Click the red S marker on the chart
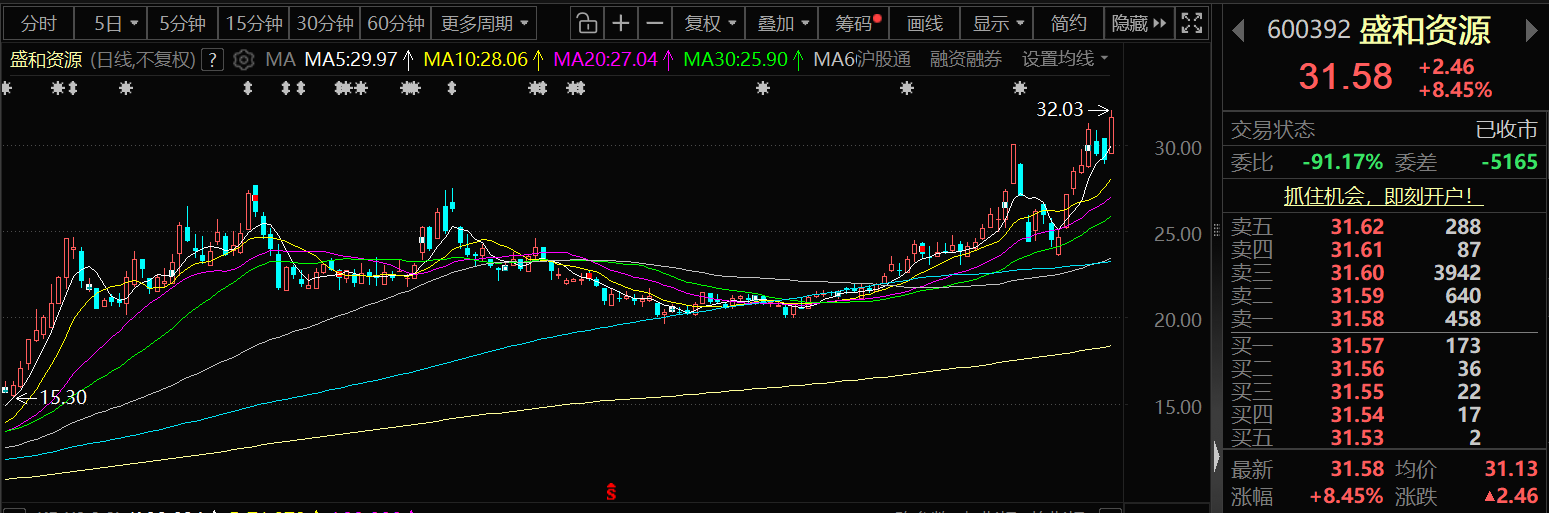The height and width of the screenshot is (513, 1549). 611,492
